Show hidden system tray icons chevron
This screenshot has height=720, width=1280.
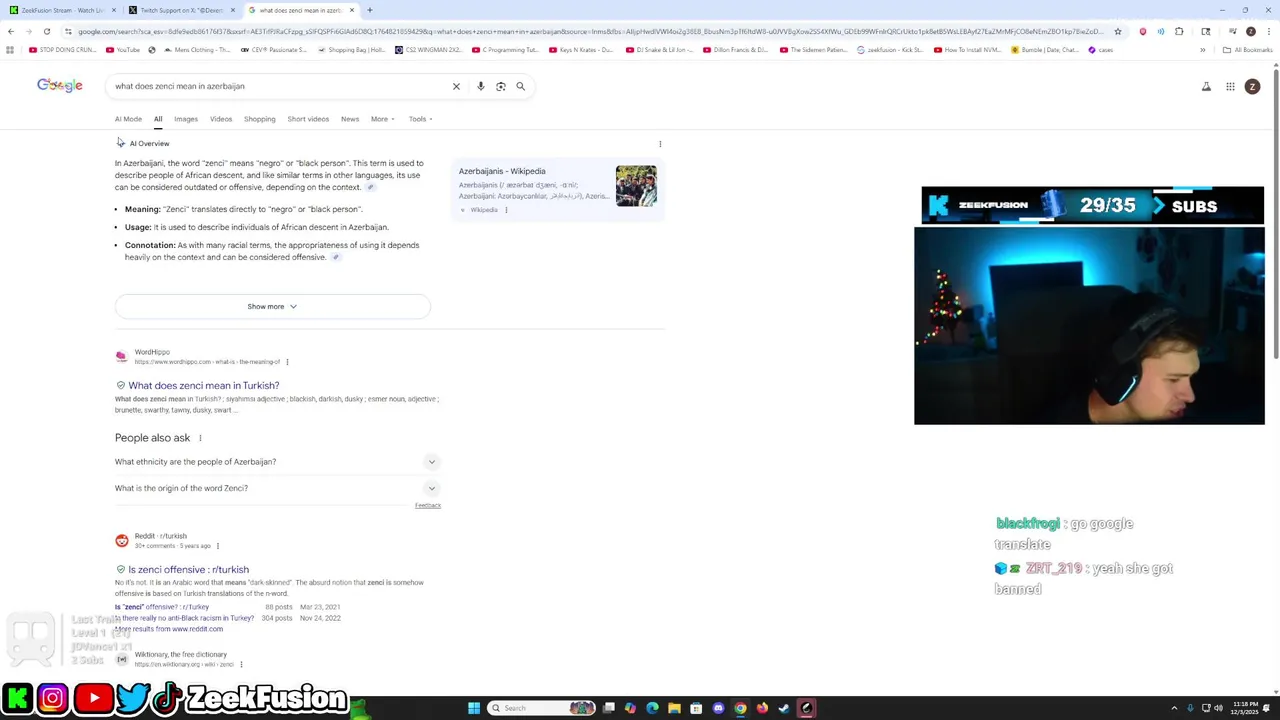coord(1174,708)
